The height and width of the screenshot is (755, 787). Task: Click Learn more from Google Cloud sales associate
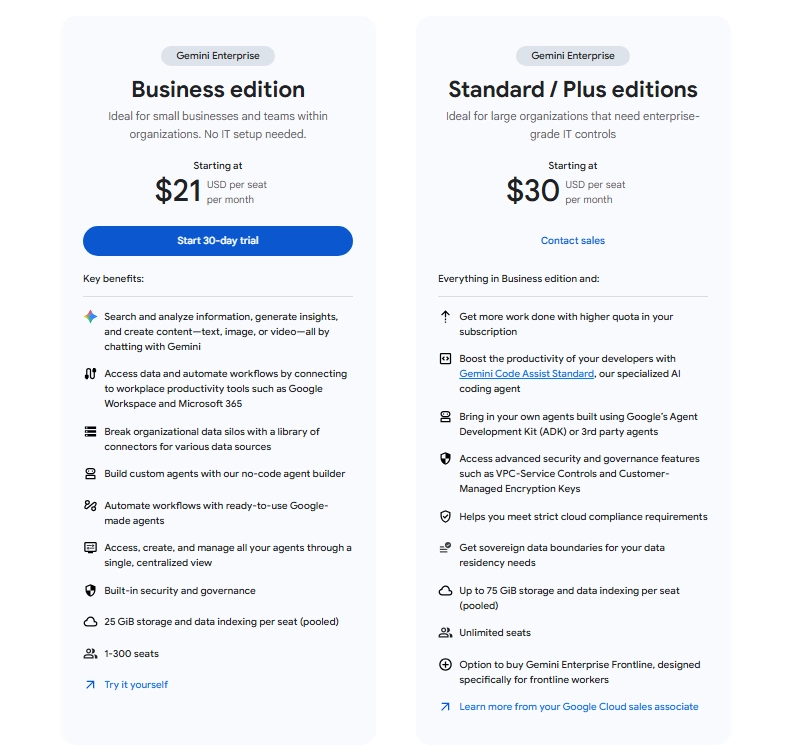pyautogui.click(x=578, y=707)
